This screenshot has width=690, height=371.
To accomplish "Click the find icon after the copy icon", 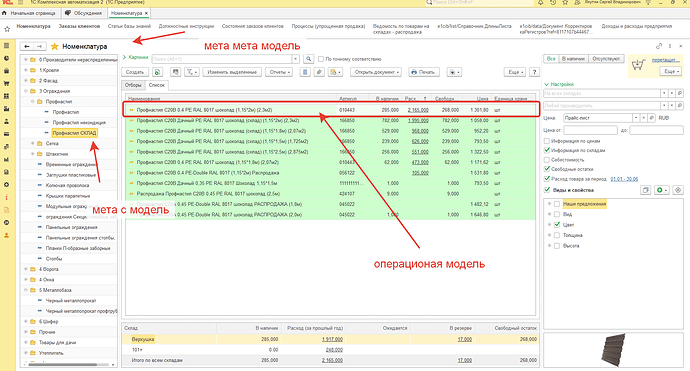I will 175,72.
